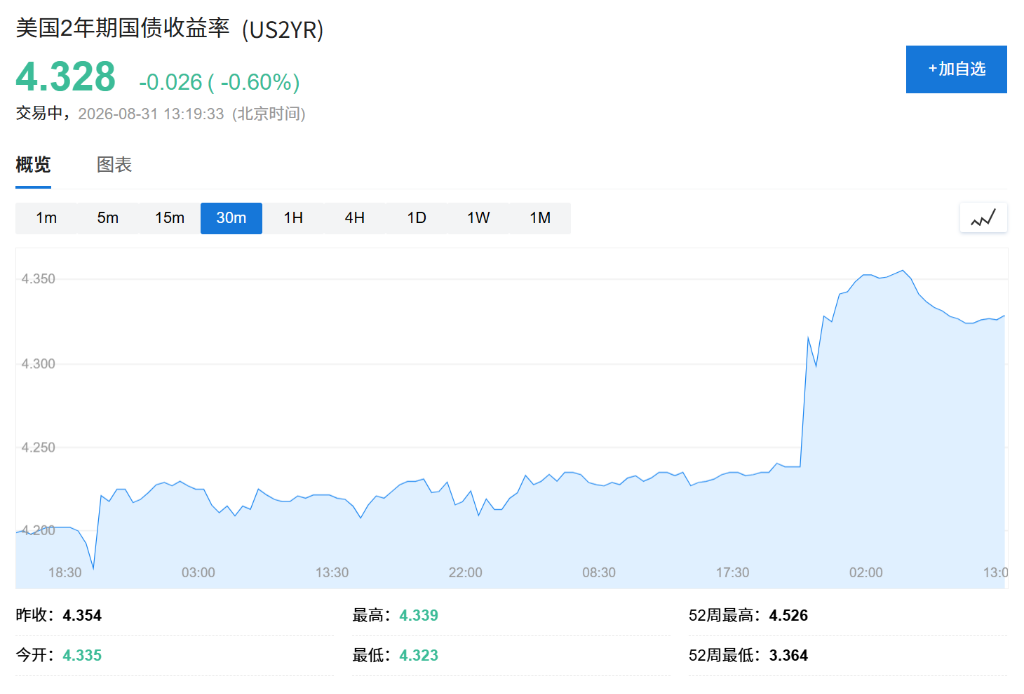Click the chart's lowest dip point
Screen dimensions: 1024x694
(x=93, y=569)
